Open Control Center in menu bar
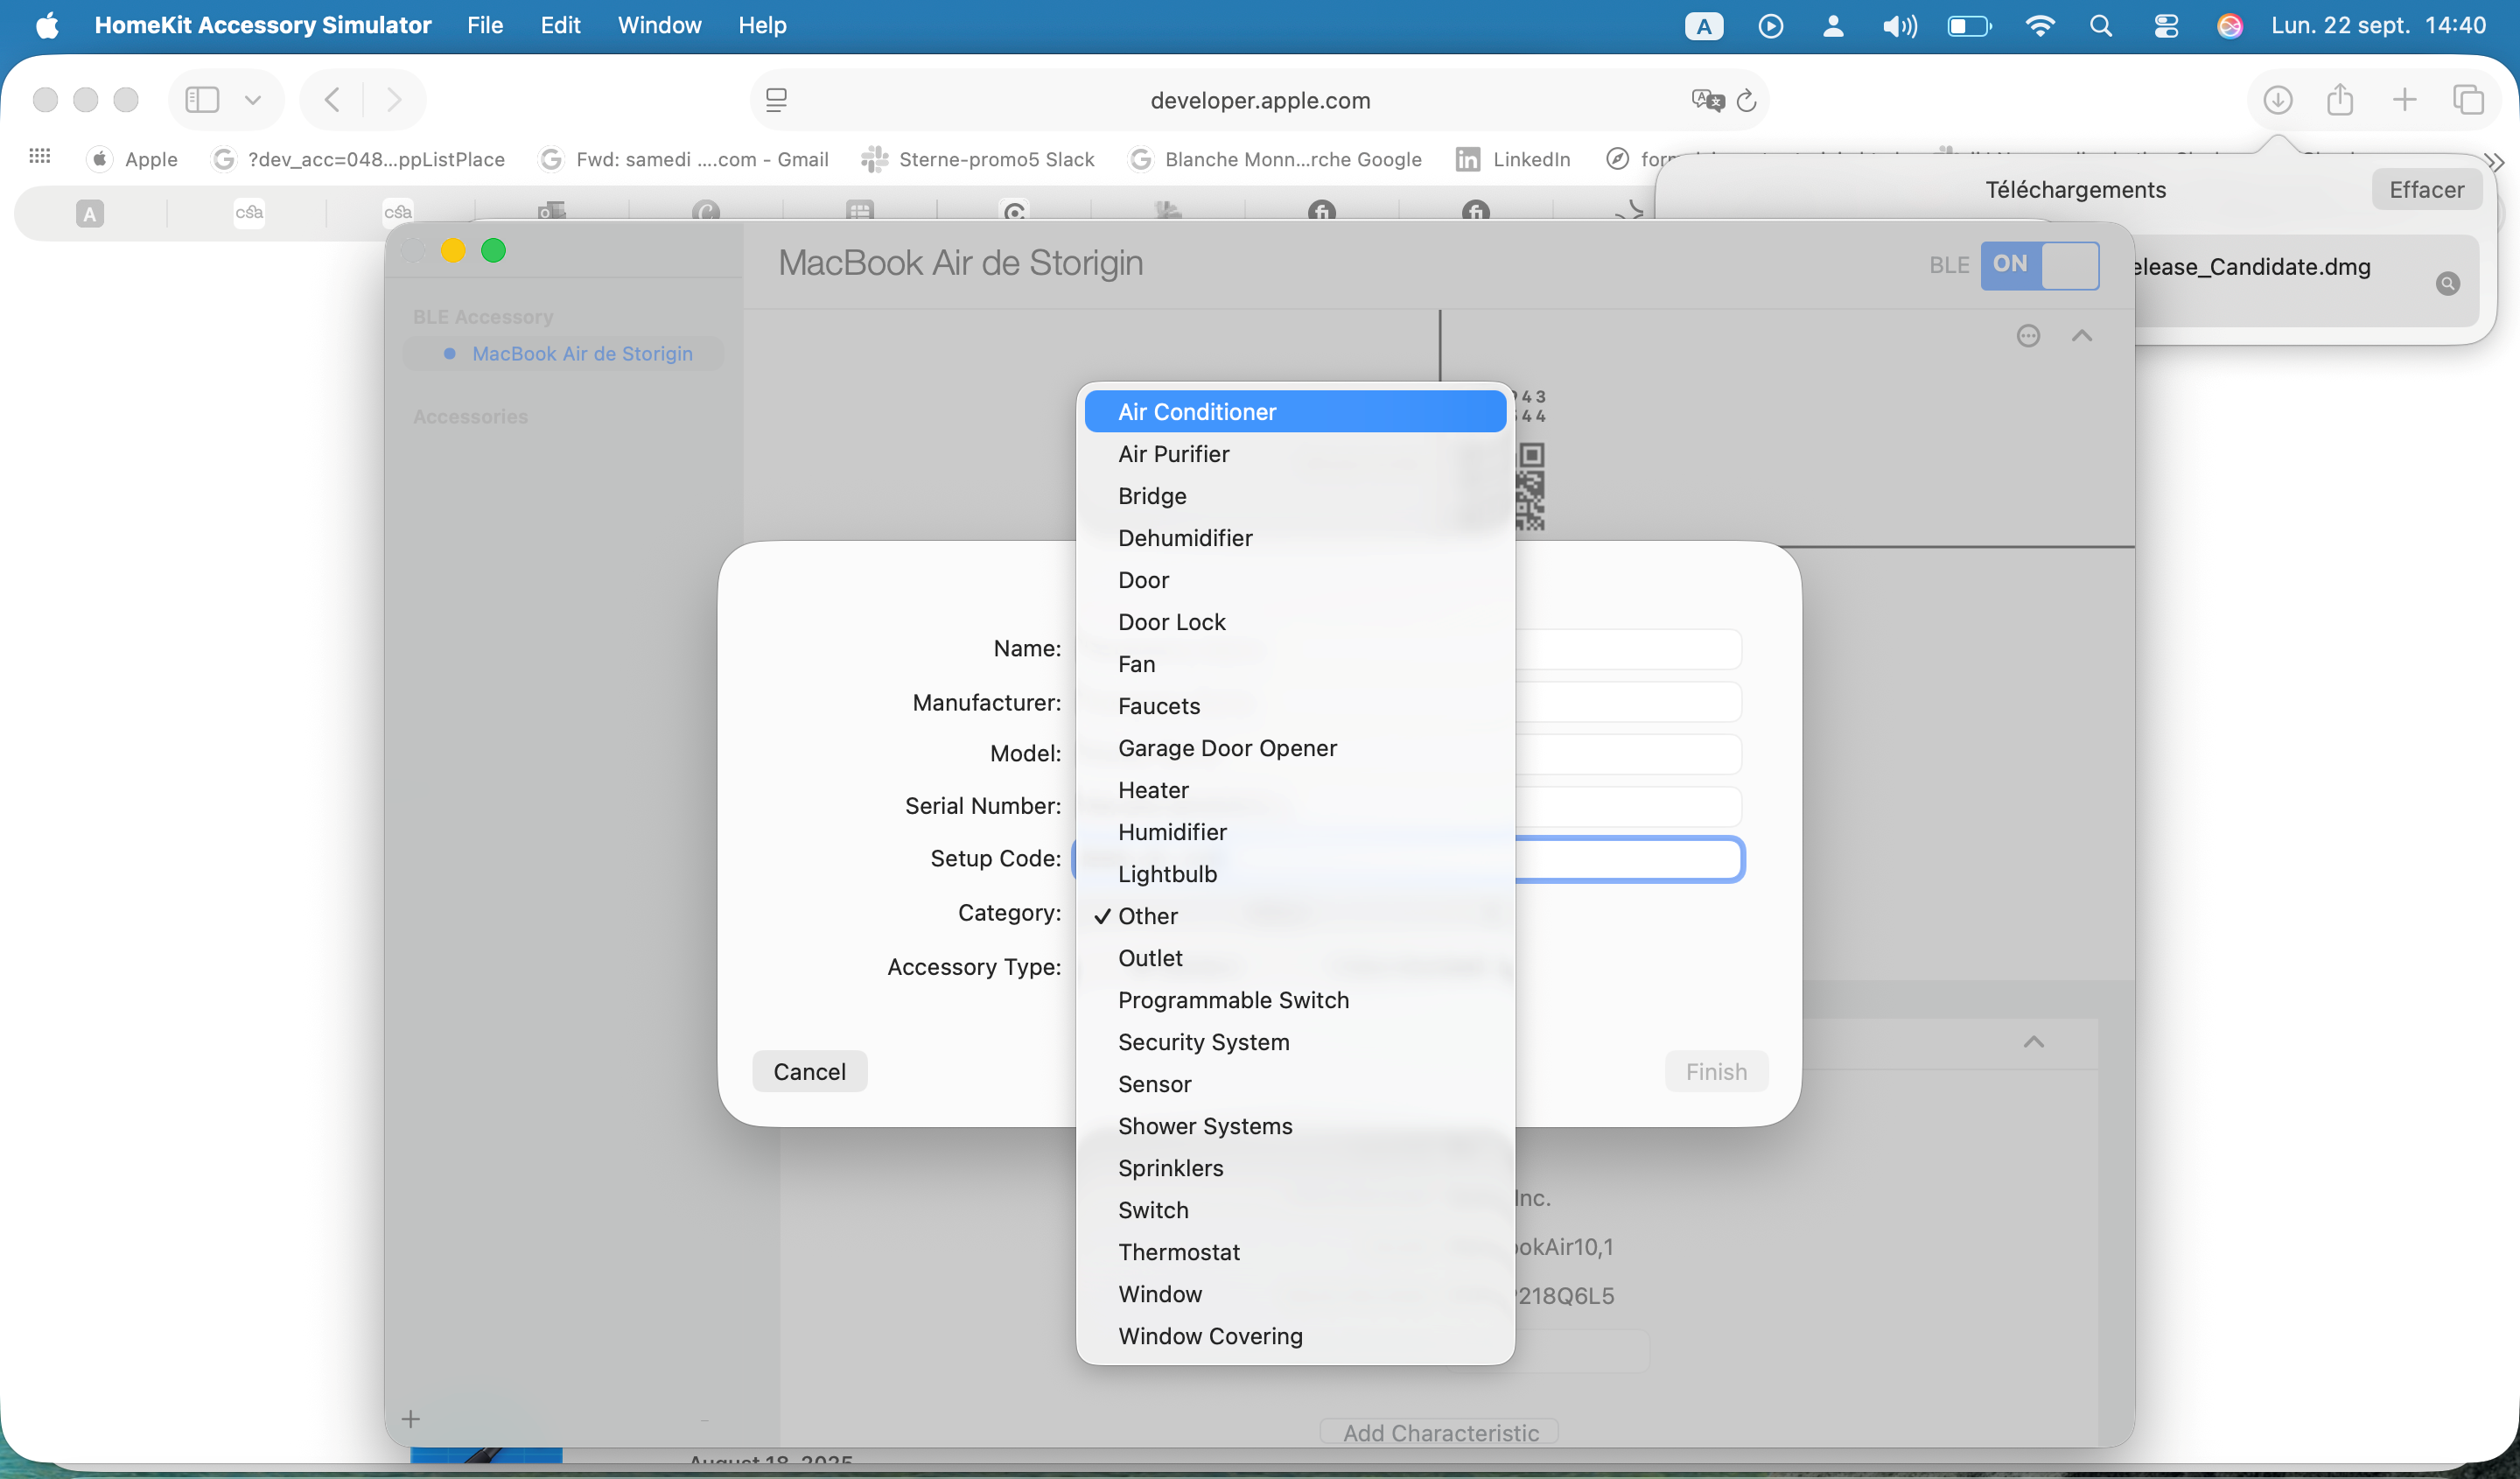Image resolution: width=2520 pixels, height=1479 pixels. [2166, 26]
